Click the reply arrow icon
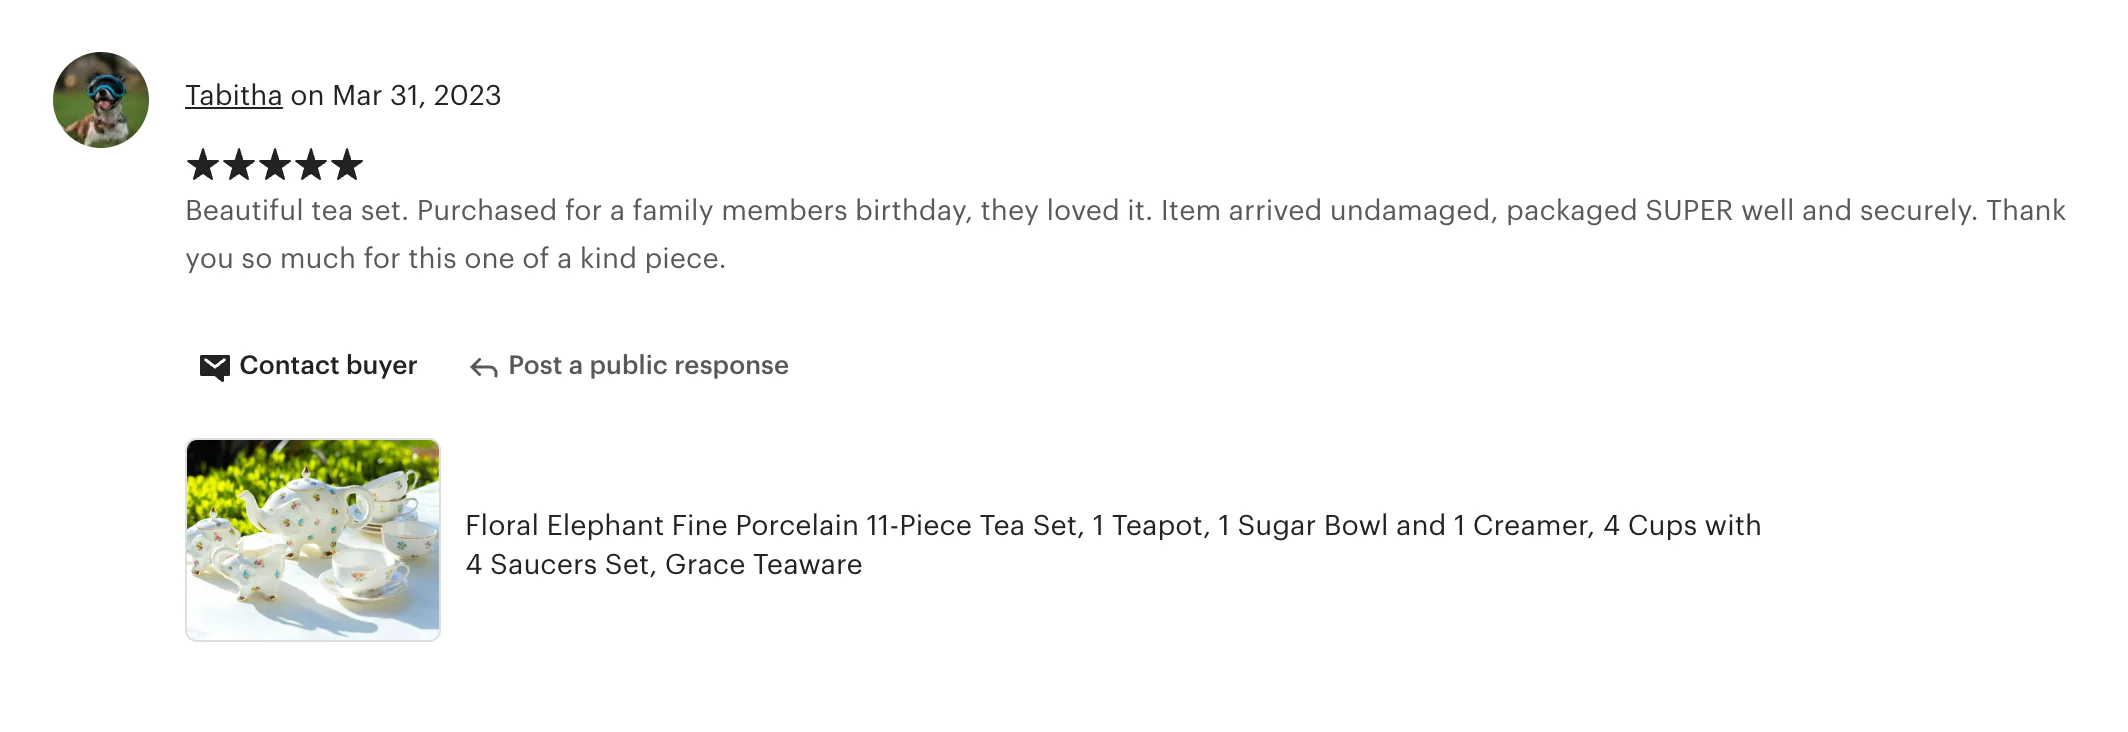 484,368
